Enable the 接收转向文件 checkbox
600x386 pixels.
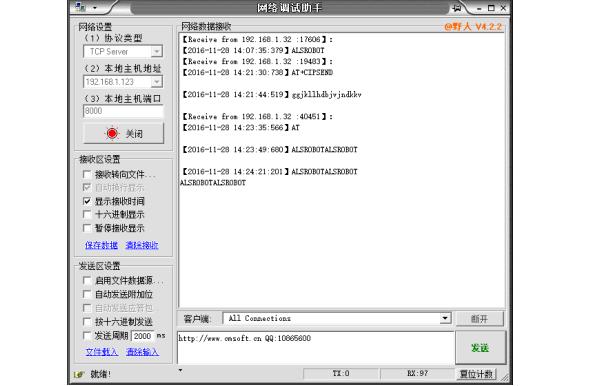87,174
